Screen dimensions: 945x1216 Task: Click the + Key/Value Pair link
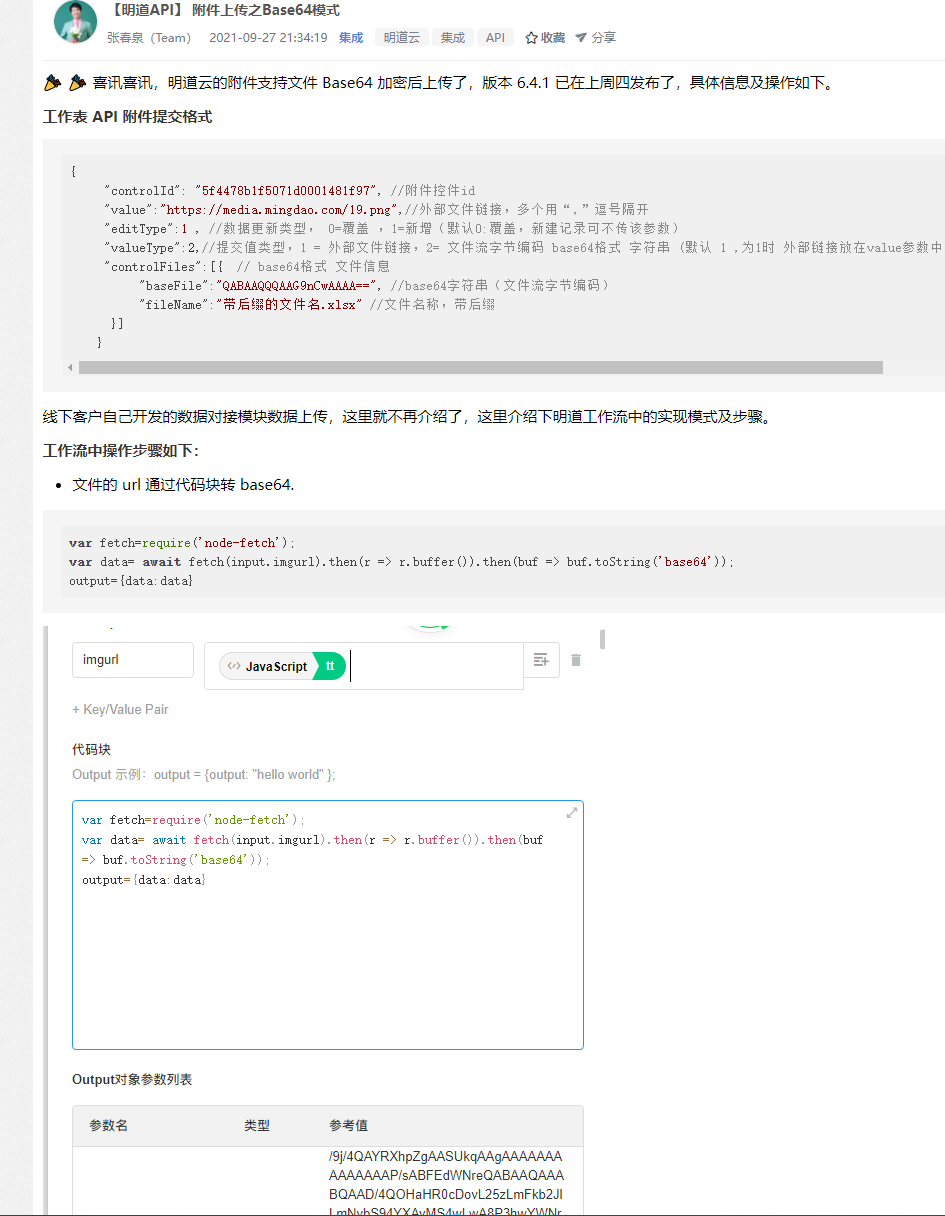coord(120,709)
